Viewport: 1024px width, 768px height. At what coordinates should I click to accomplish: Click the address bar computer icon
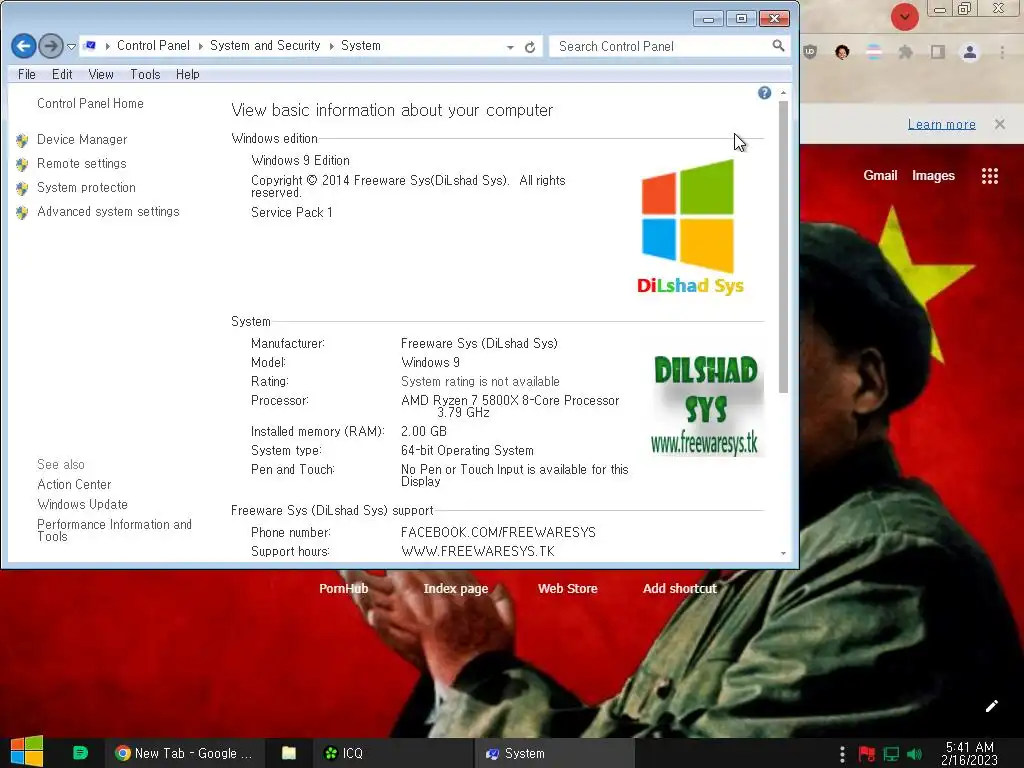90,46
